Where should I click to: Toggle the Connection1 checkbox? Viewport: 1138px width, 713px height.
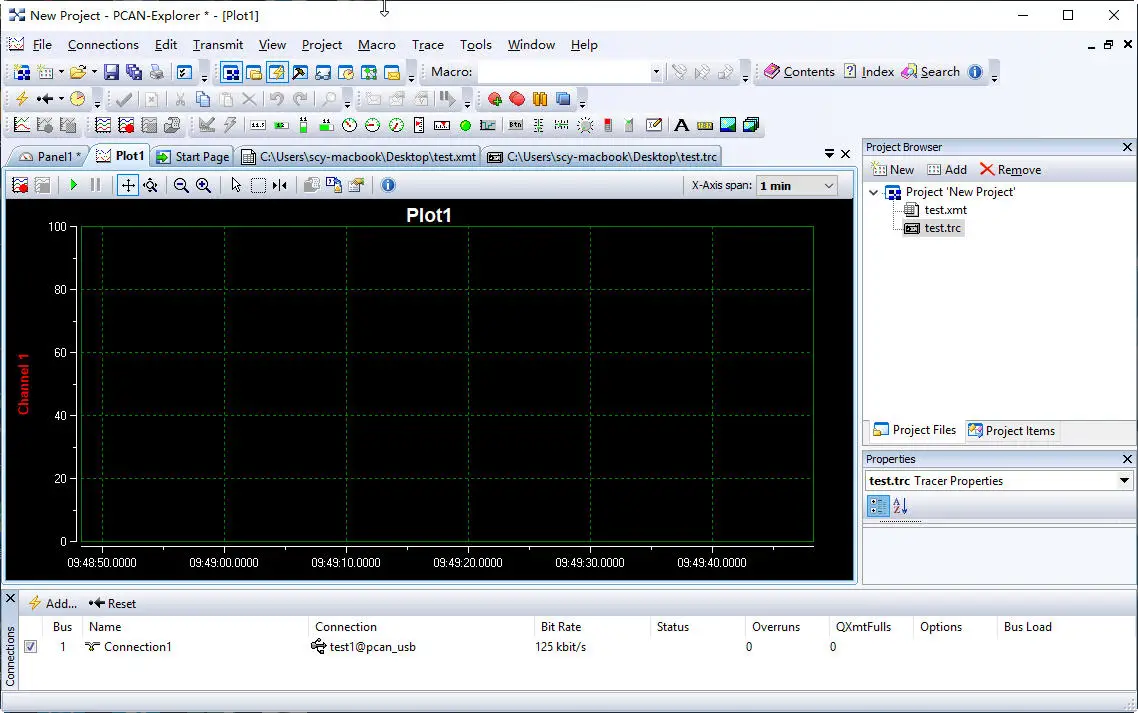pyautogui.click(x=30, y=646)
